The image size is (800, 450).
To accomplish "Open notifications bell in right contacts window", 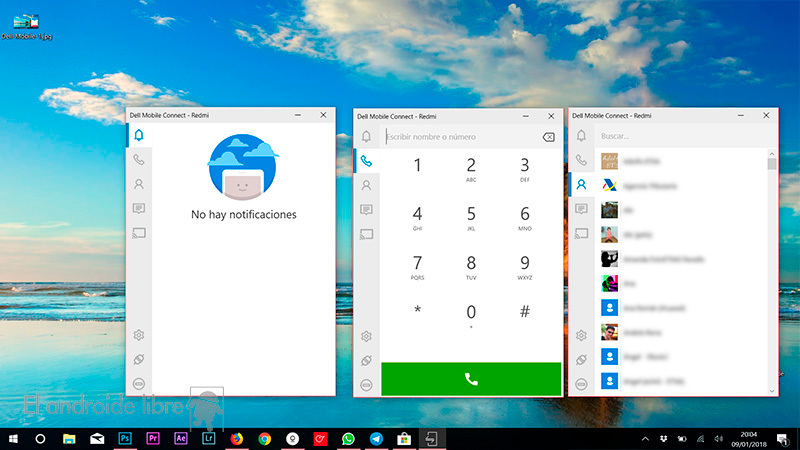I will (x=581, y=136).
